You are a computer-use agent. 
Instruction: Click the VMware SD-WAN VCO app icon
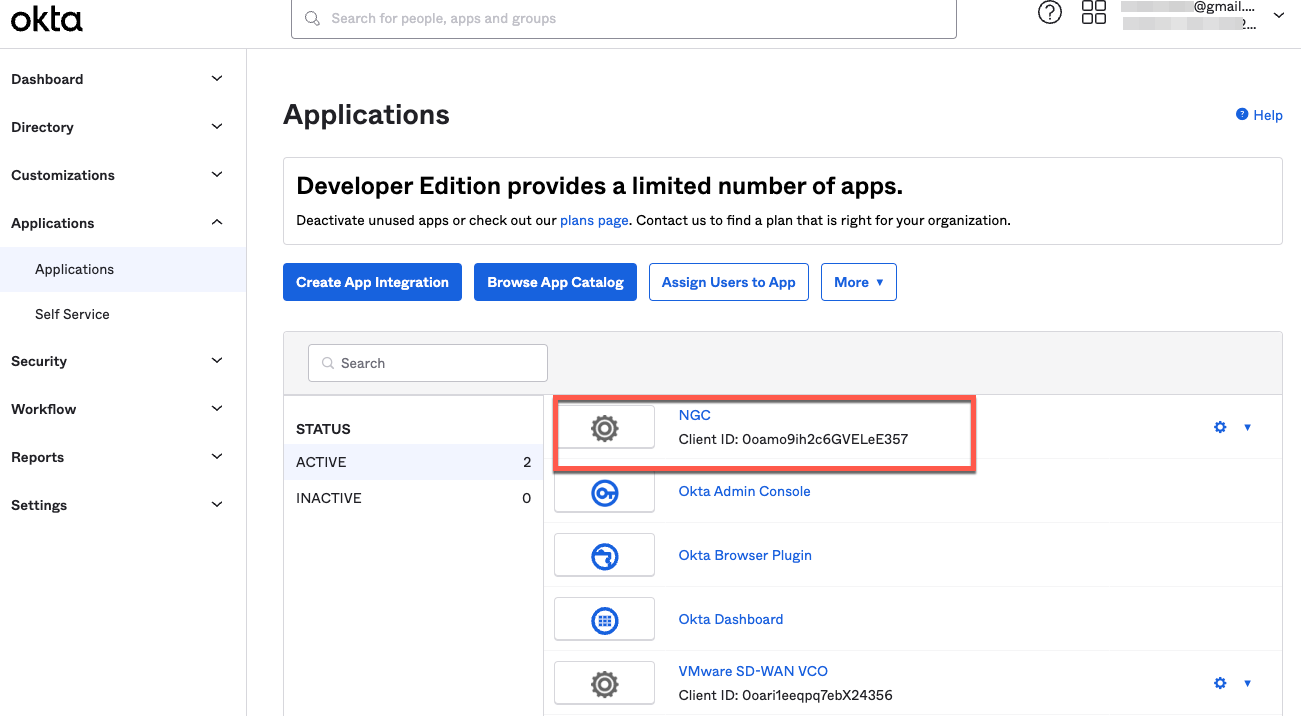(x=604, y=684)
